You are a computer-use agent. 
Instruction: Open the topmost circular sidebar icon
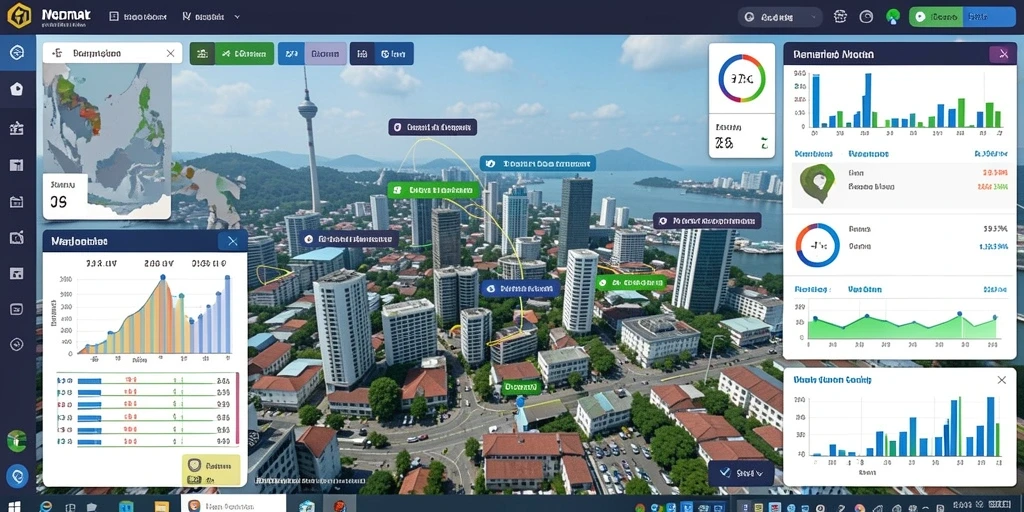17,53
